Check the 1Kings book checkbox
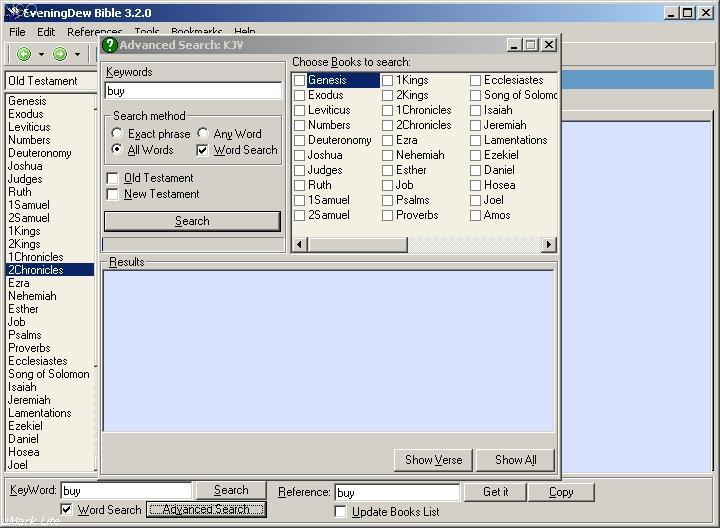Image resolution: width=720 pixels, height=528 pixels. click(388, 80)
